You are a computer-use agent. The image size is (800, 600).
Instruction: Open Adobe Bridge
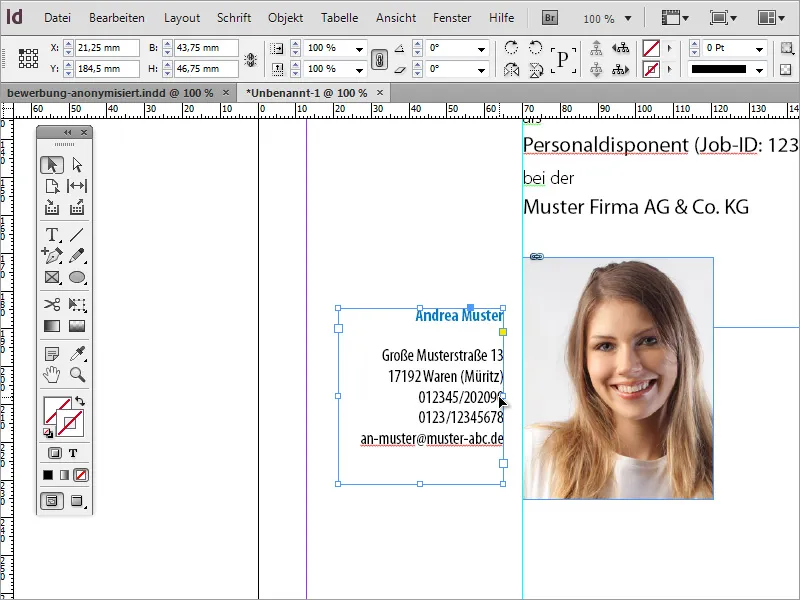point(549,18)
